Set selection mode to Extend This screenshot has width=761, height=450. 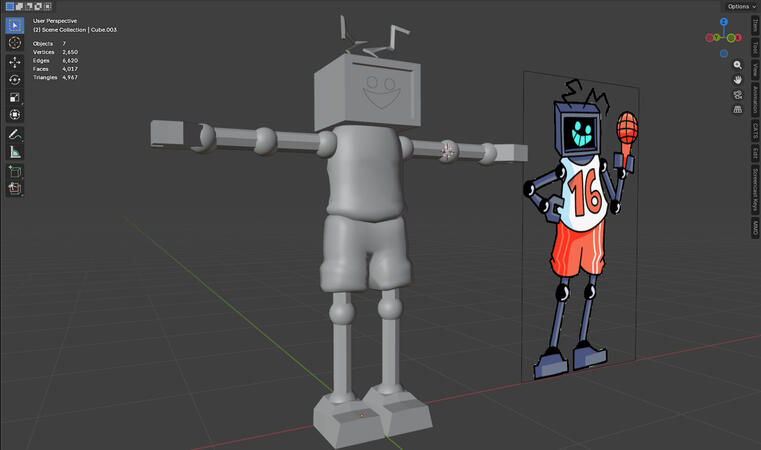point(19,6)
